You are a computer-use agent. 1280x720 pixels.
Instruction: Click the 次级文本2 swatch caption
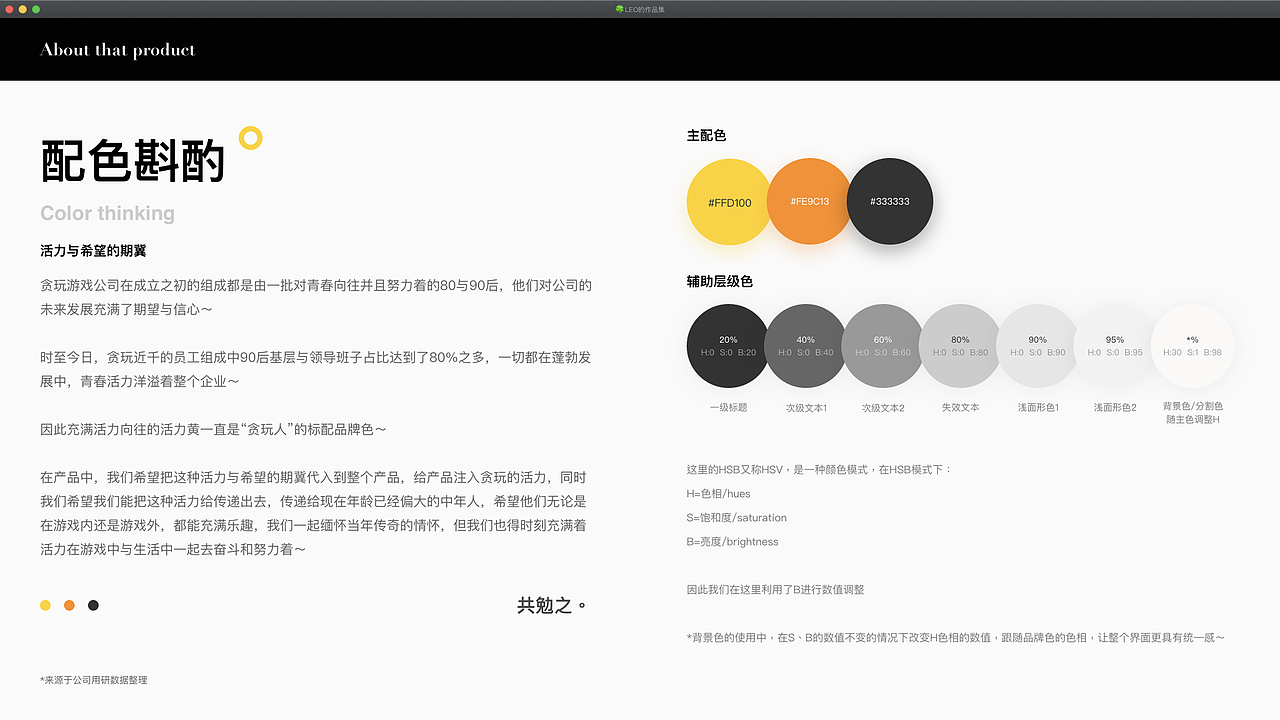coord(883,408)
